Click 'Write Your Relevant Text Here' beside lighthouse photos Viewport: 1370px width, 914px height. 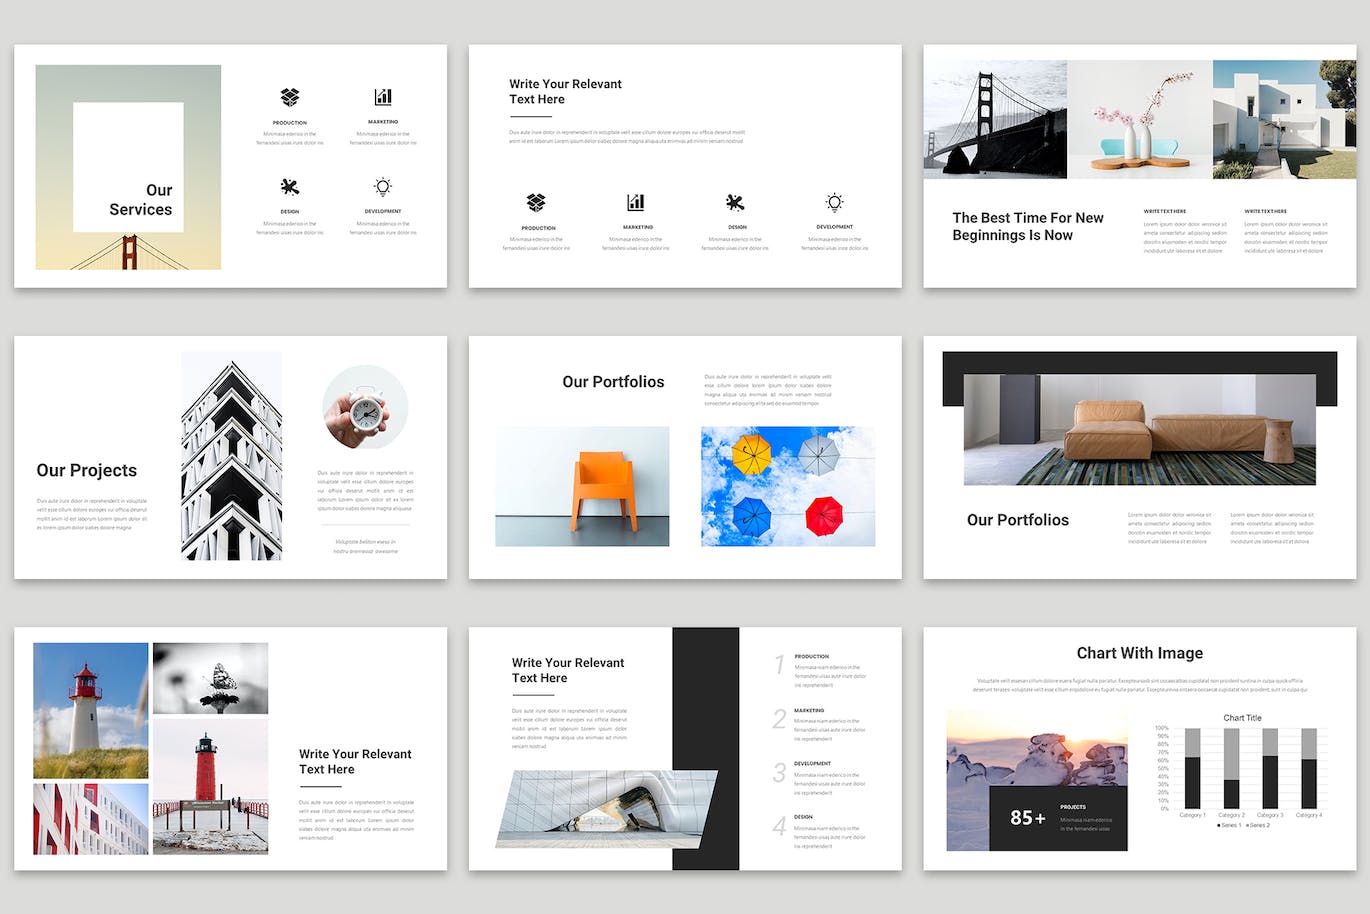[x=355, y=761]
